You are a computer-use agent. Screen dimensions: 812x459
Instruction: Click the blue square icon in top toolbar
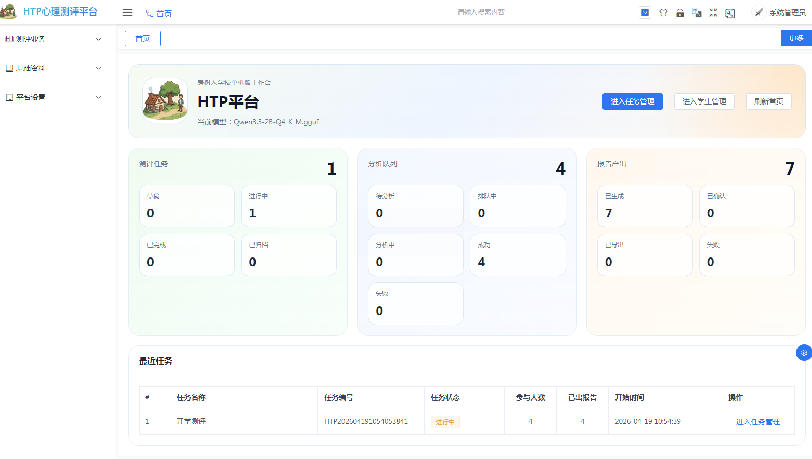(x=645, y=12)
